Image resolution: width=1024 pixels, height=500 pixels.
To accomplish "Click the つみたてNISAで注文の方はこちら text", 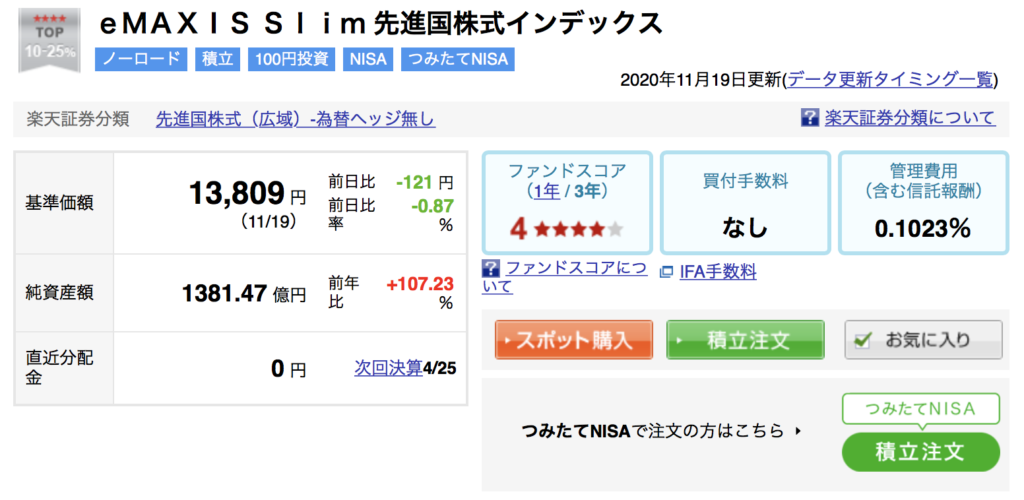I will click(653, 431).
